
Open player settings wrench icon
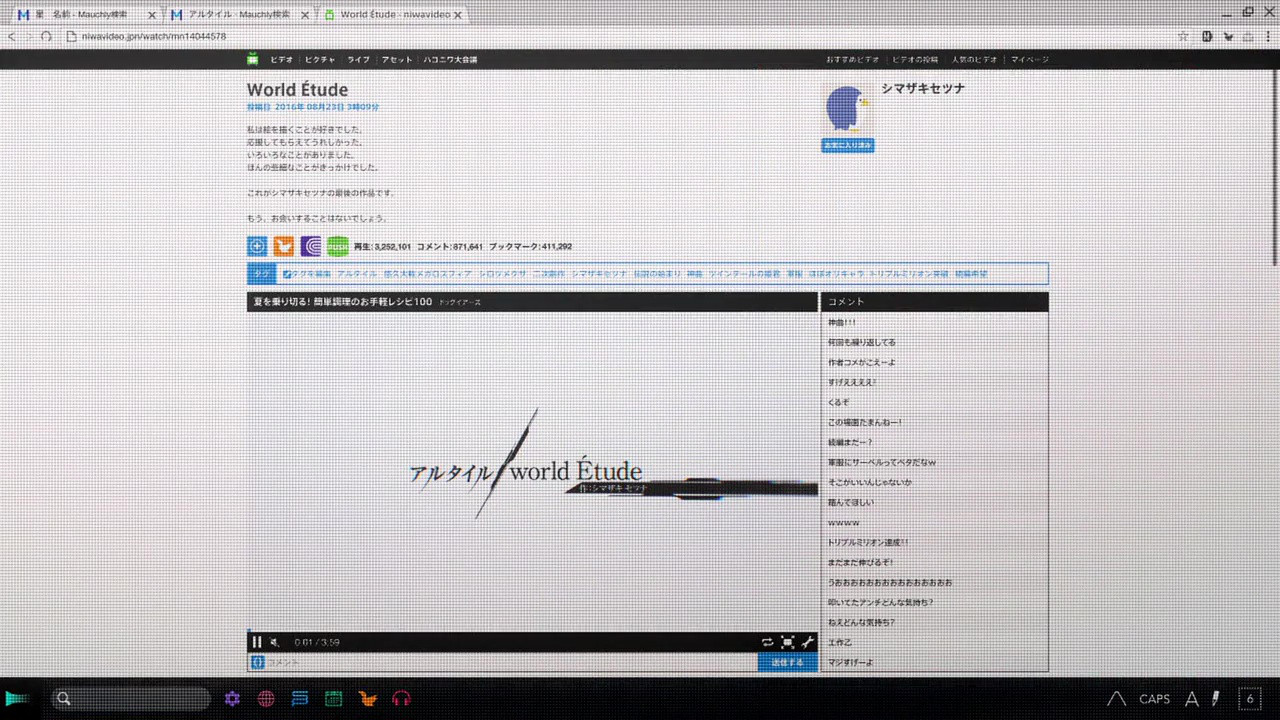(x=808, y=642)
